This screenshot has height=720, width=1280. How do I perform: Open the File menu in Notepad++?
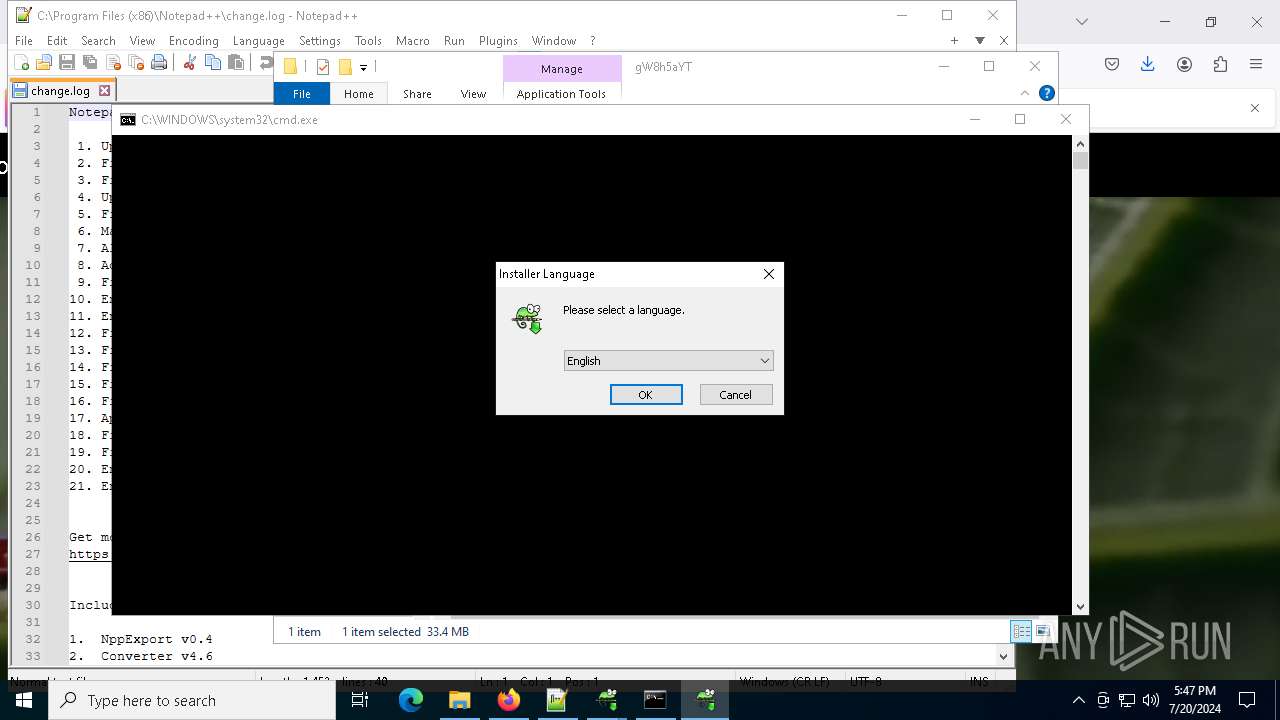pos(23,41)
